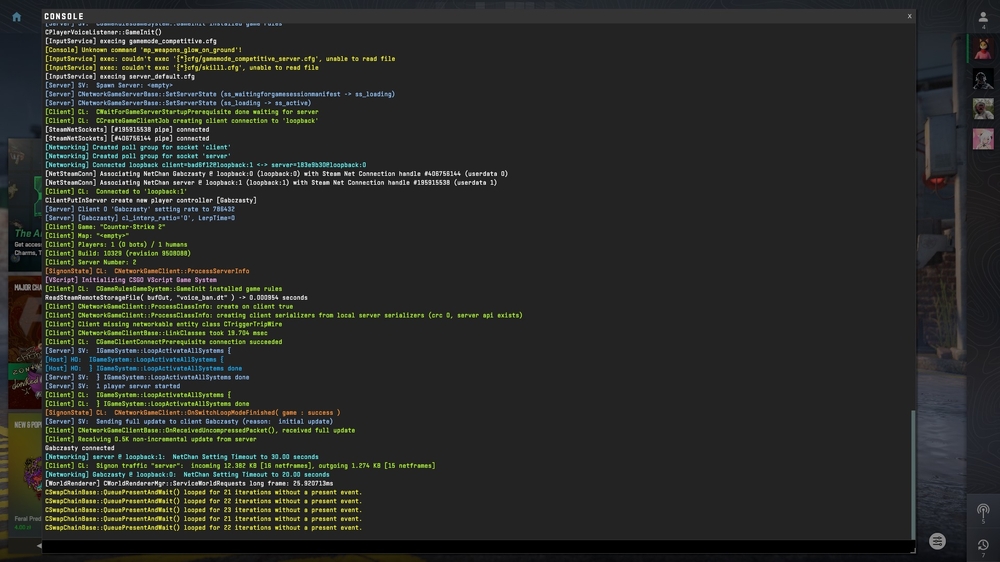Select line "execing gamemode_competitive.cfg"
1000x562 pixels.
(x=131, y=41)
